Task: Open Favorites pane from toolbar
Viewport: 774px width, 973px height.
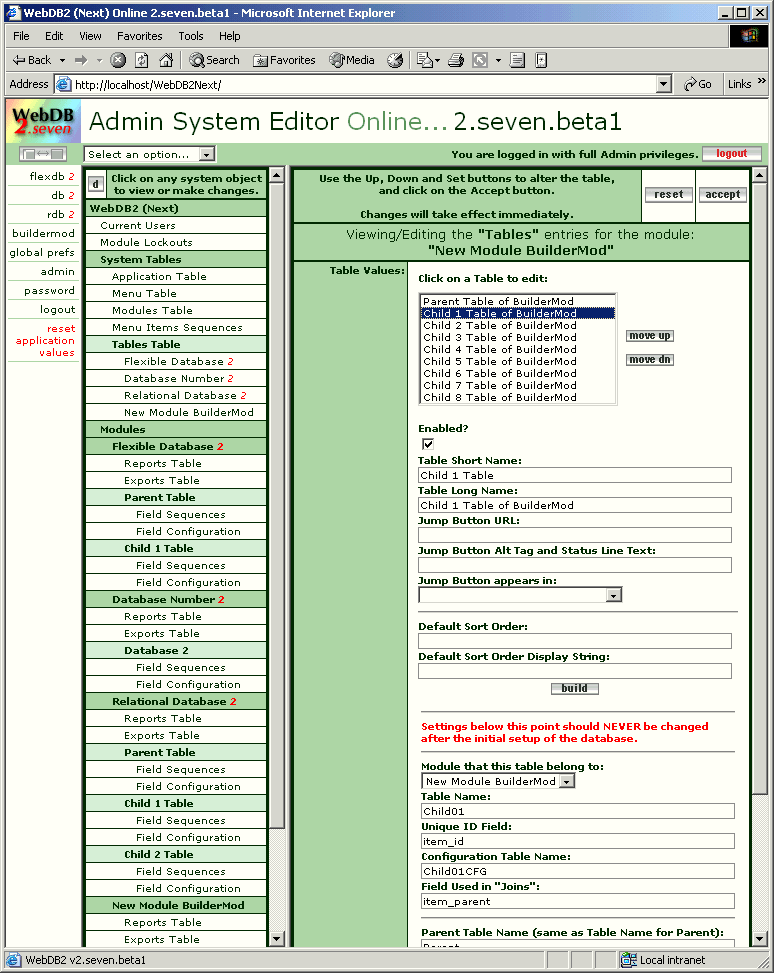Action: tap(284, 60)
